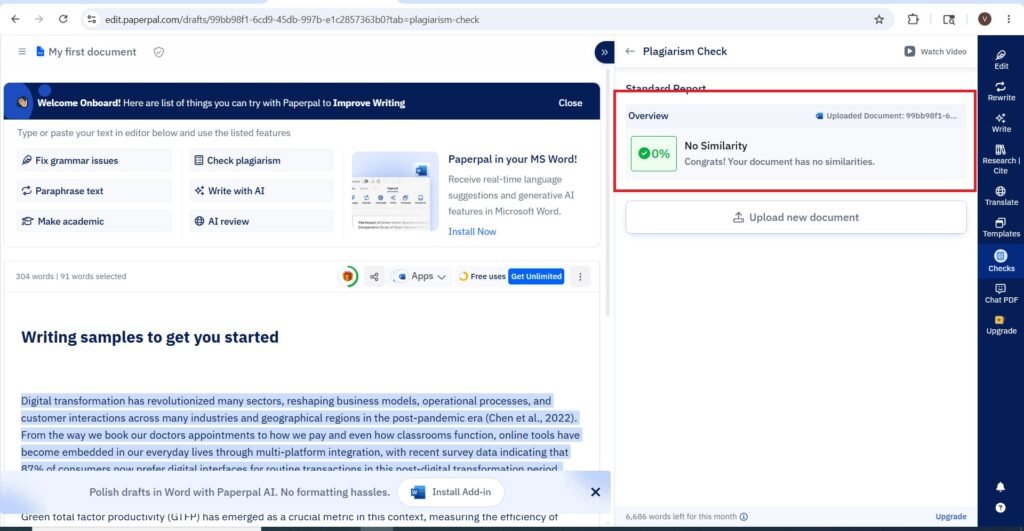Open the browser extensions puzzle icon
Viewport: 1024px width, 531px height.
click(x=913, y=20)
